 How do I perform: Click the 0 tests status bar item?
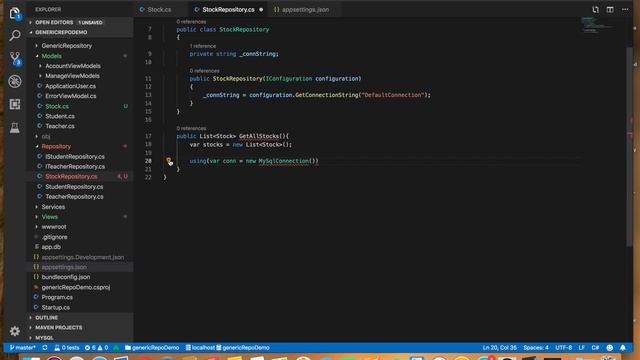(67, 348)
